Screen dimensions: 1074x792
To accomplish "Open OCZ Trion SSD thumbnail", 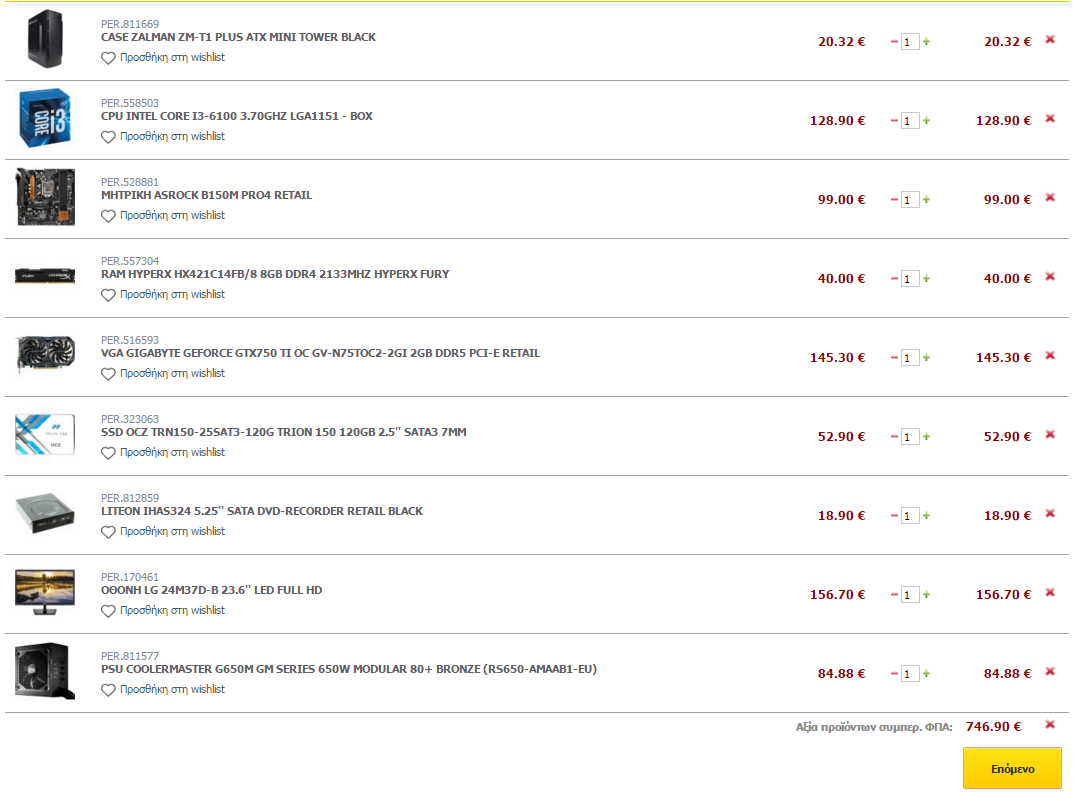I will 45,434.
